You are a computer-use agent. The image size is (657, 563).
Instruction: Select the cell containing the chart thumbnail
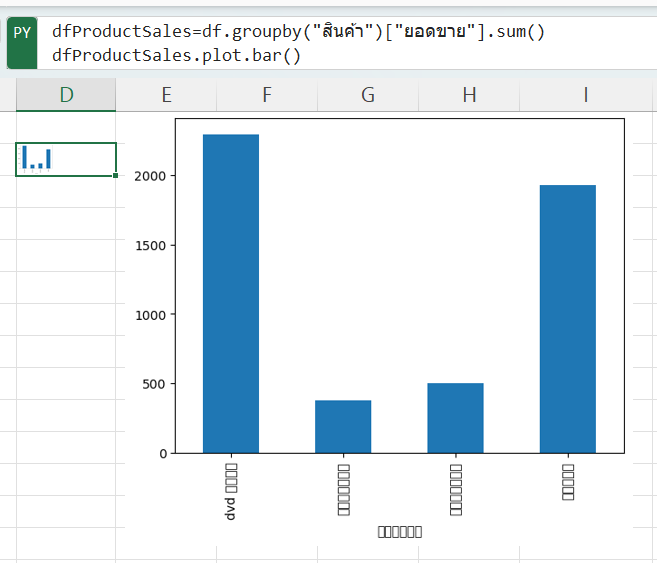[66, 159]
